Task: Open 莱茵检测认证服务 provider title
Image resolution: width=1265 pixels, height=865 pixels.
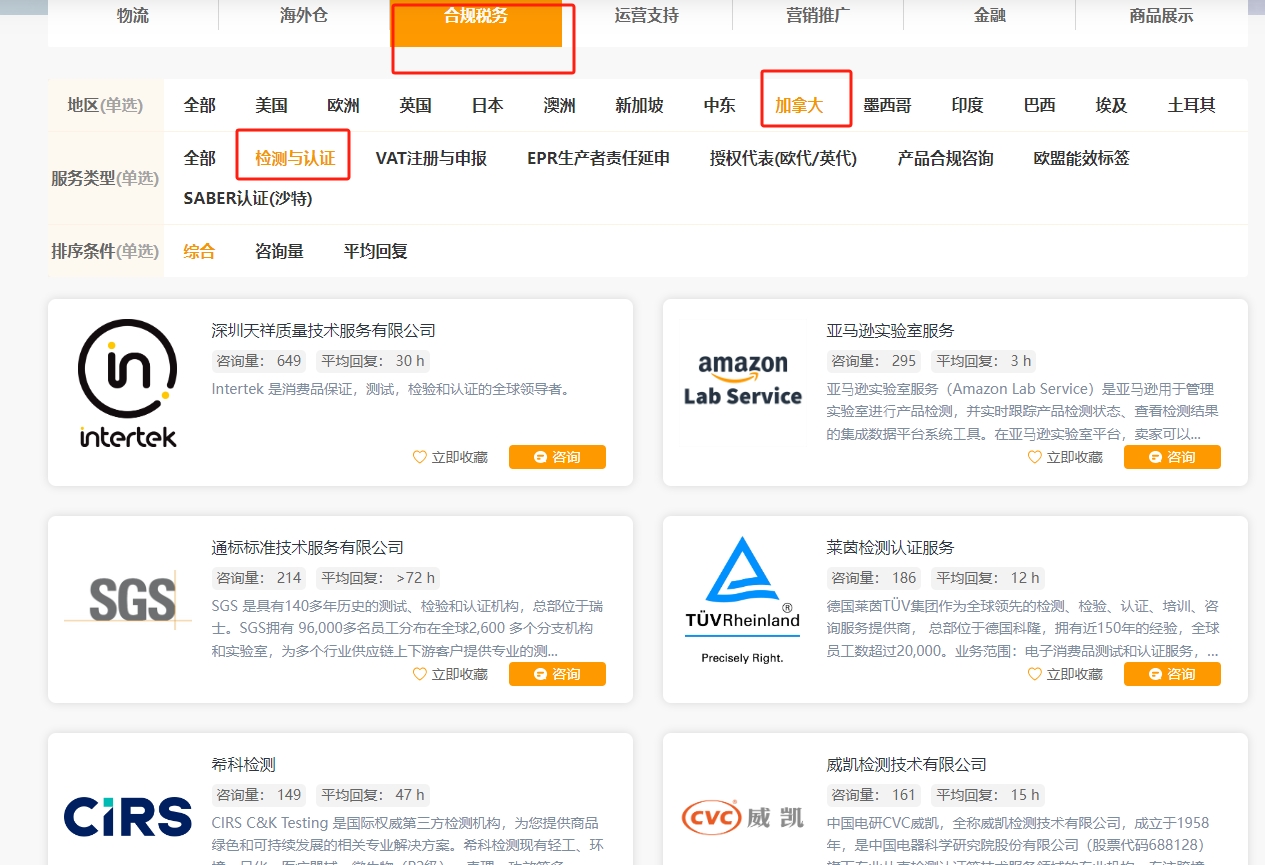Action: point(891,547)
